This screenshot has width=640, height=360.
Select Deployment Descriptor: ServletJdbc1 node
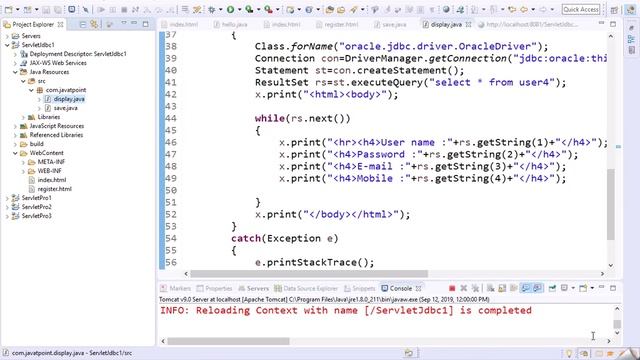point(78,54)
